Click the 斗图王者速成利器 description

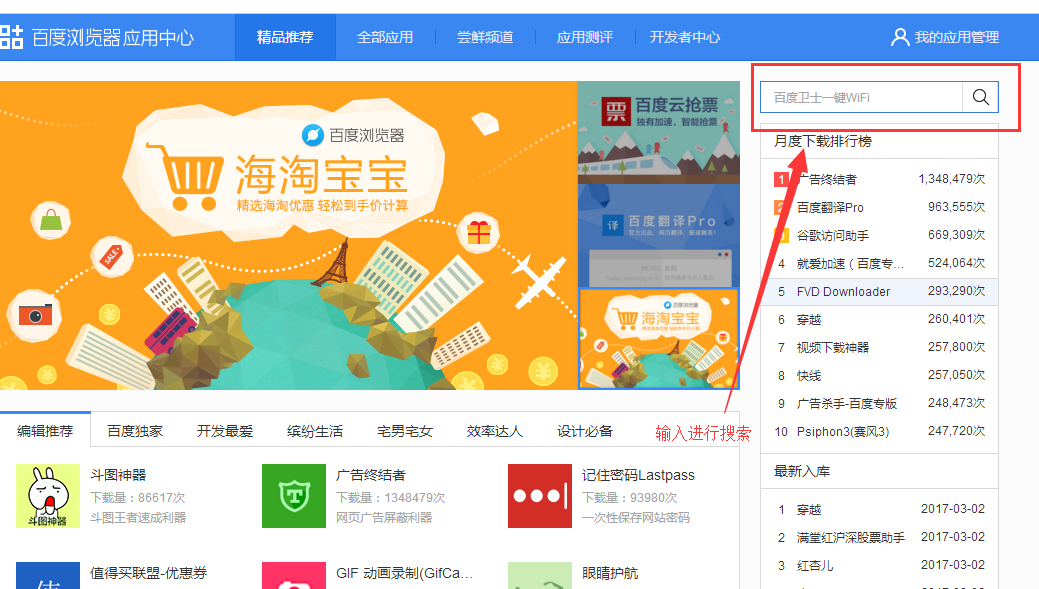pyautogui.click(x=138, y=517)
